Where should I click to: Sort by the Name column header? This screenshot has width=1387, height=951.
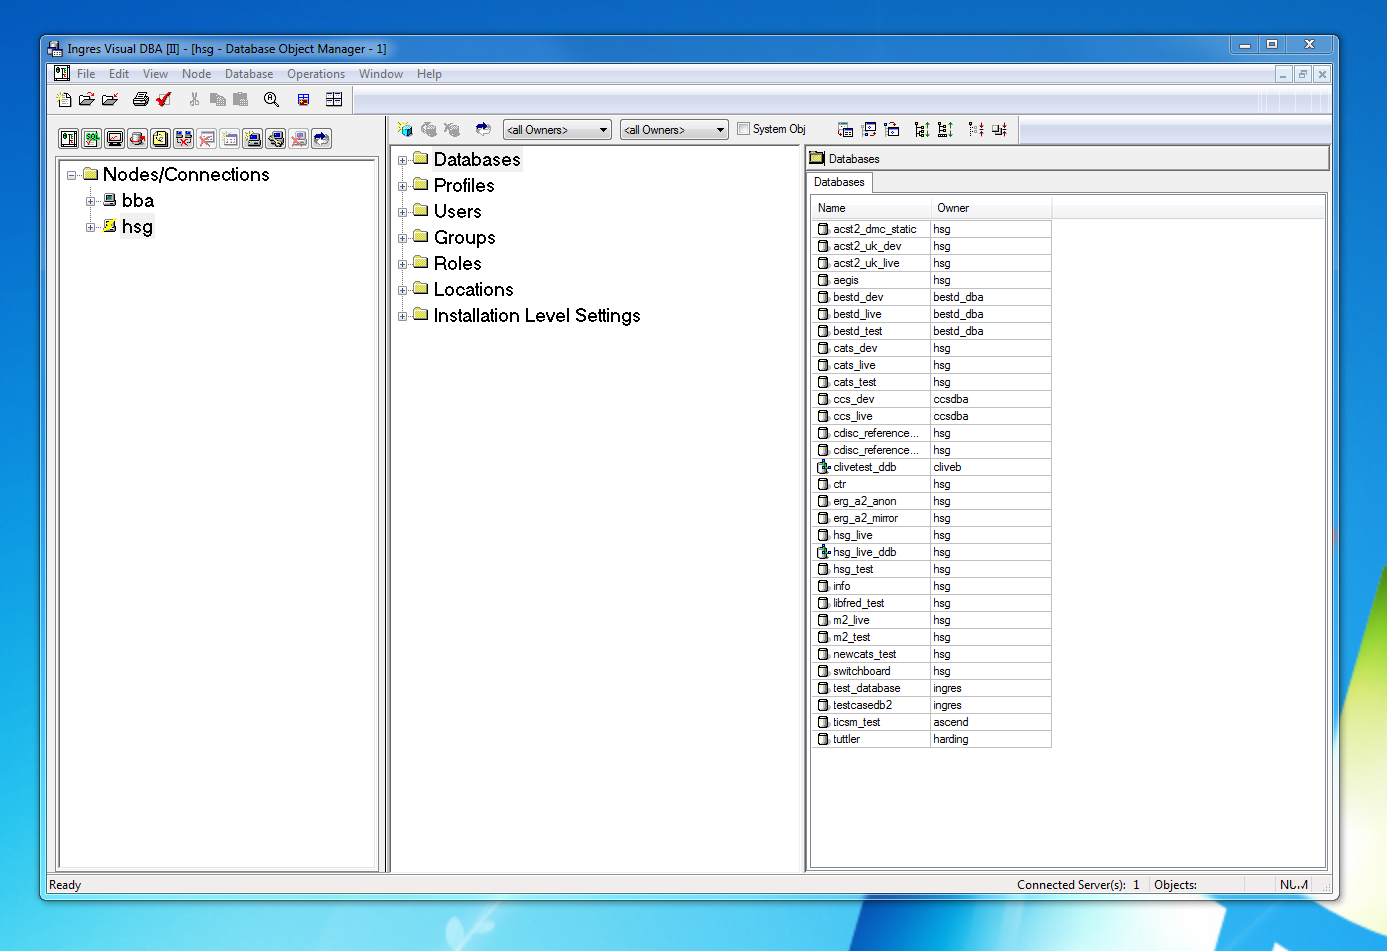871,208
